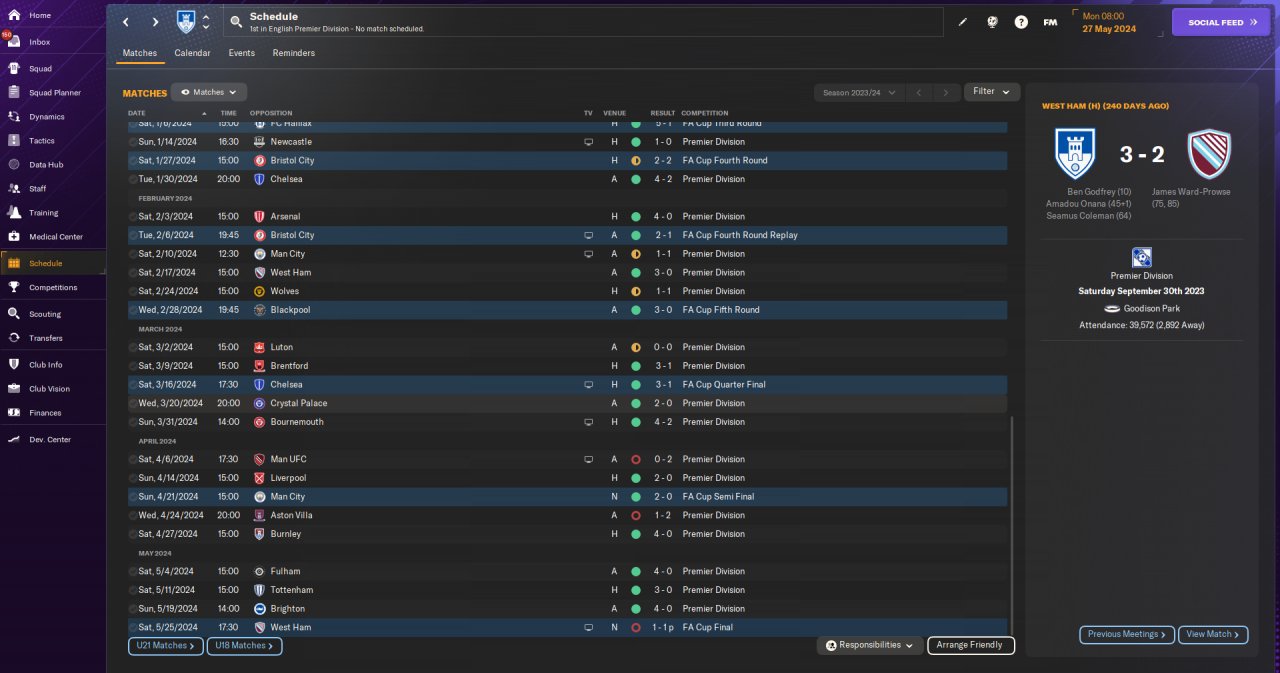Sort by the Competition column header
The width and height of the screenshot is (1280, 673).
pos(705,113)
